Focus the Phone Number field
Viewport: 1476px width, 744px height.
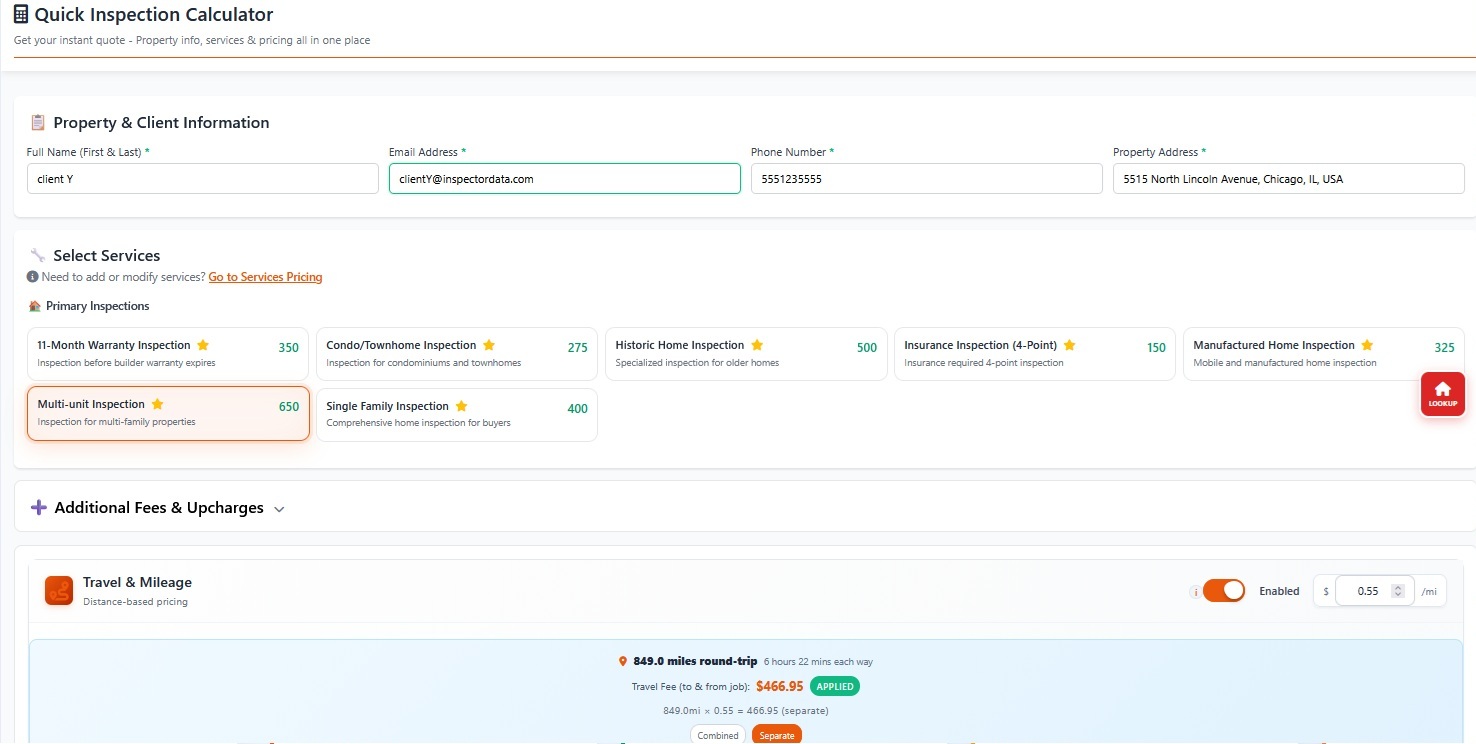click(926, 179)
